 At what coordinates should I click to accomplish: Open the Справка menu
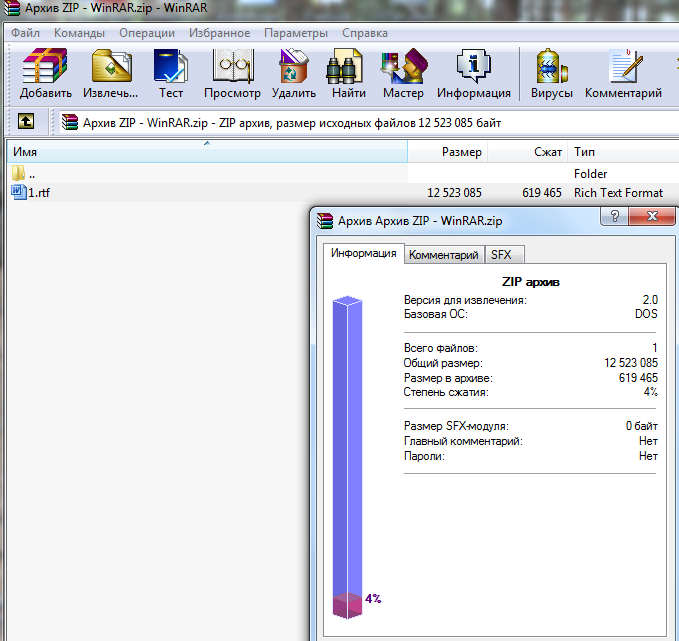pos(365,33)
